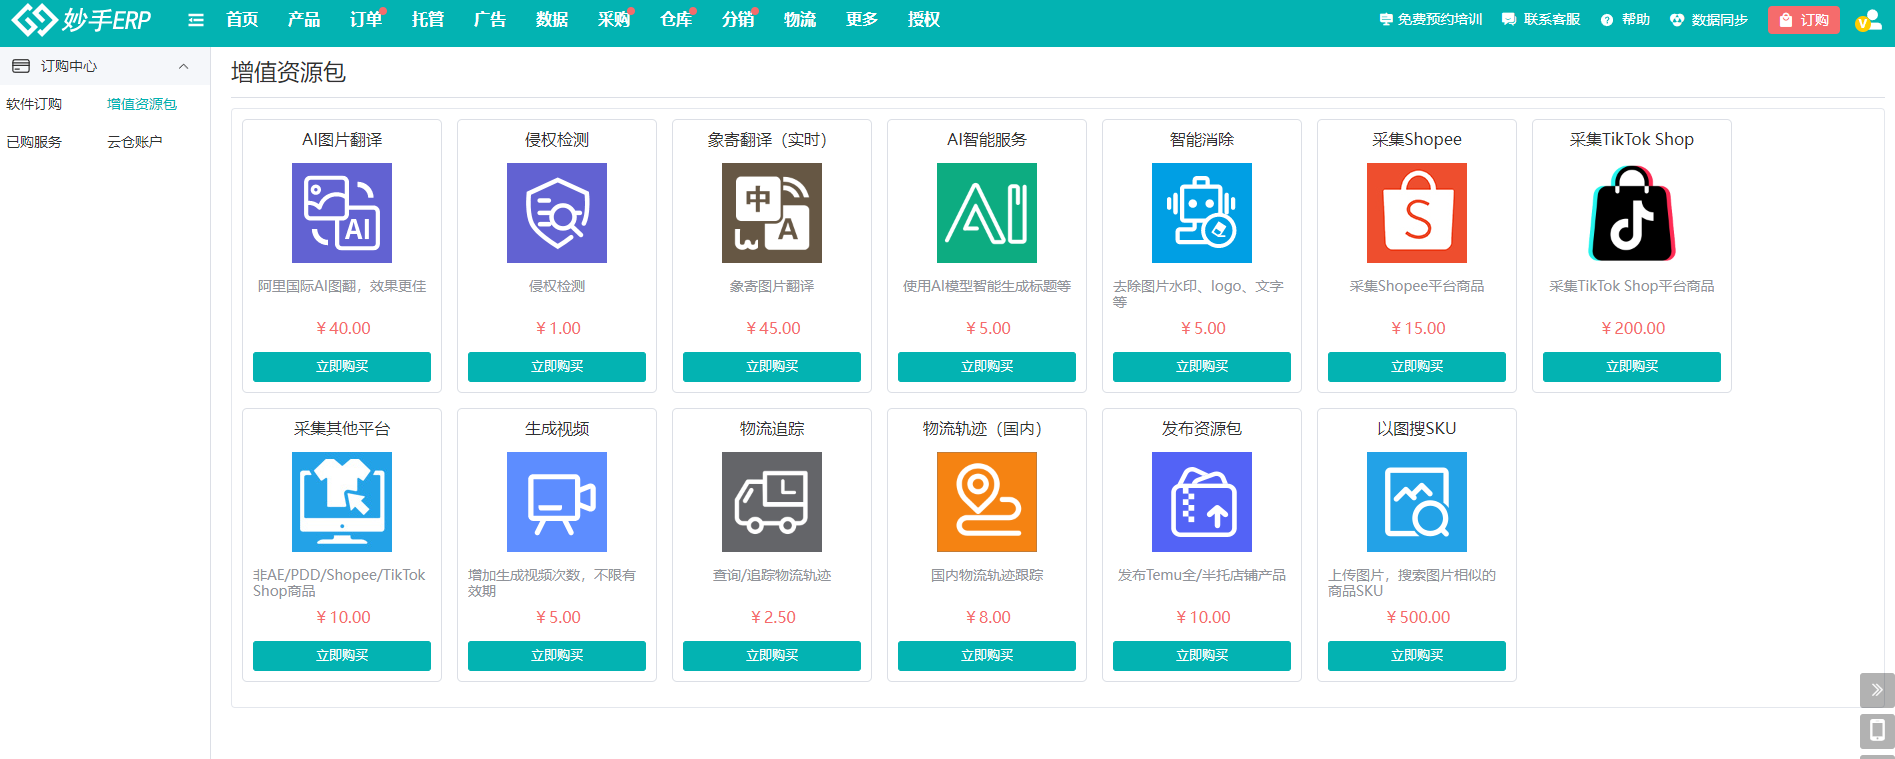The height and width of the screenshot is (759, 1895).
Task: Click the 采集Shopee bag icon
Action: 1417,213
